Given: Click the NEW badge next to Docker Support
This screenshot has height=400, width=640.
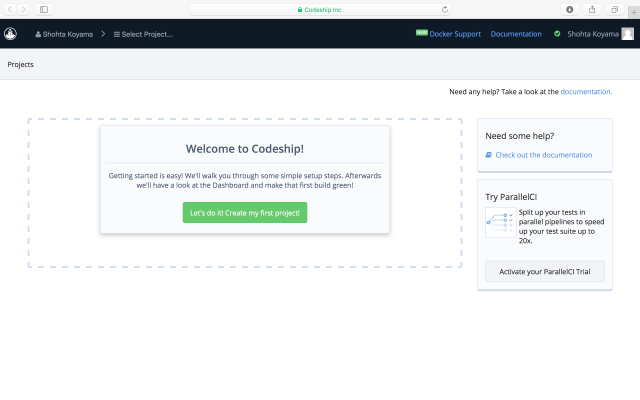Looking at the screenshot, I should point(422,33).
